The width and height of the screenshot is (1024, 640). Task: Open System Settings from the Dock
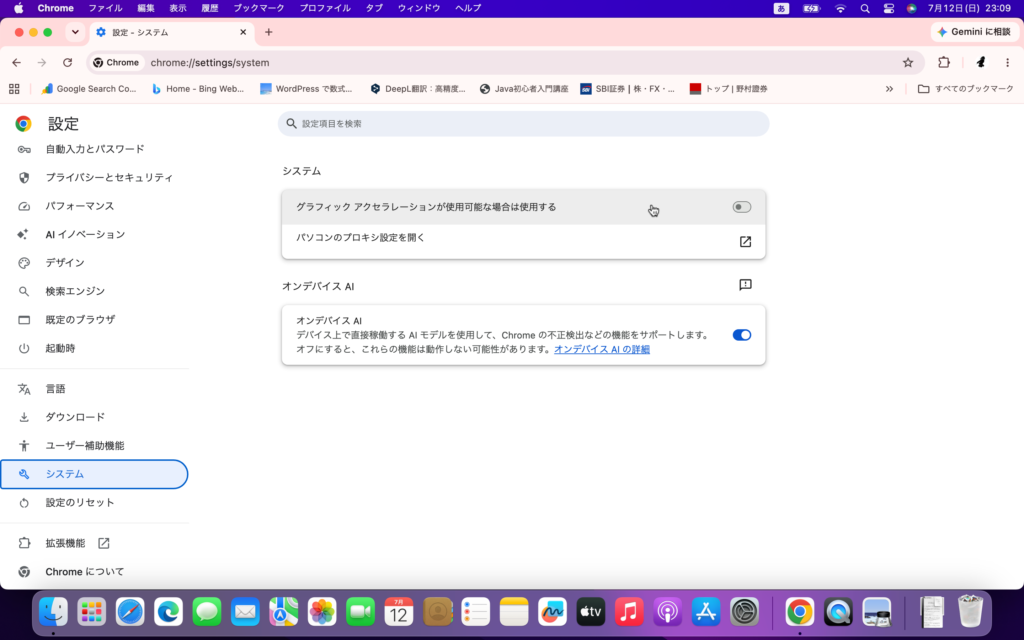(744, 612)
